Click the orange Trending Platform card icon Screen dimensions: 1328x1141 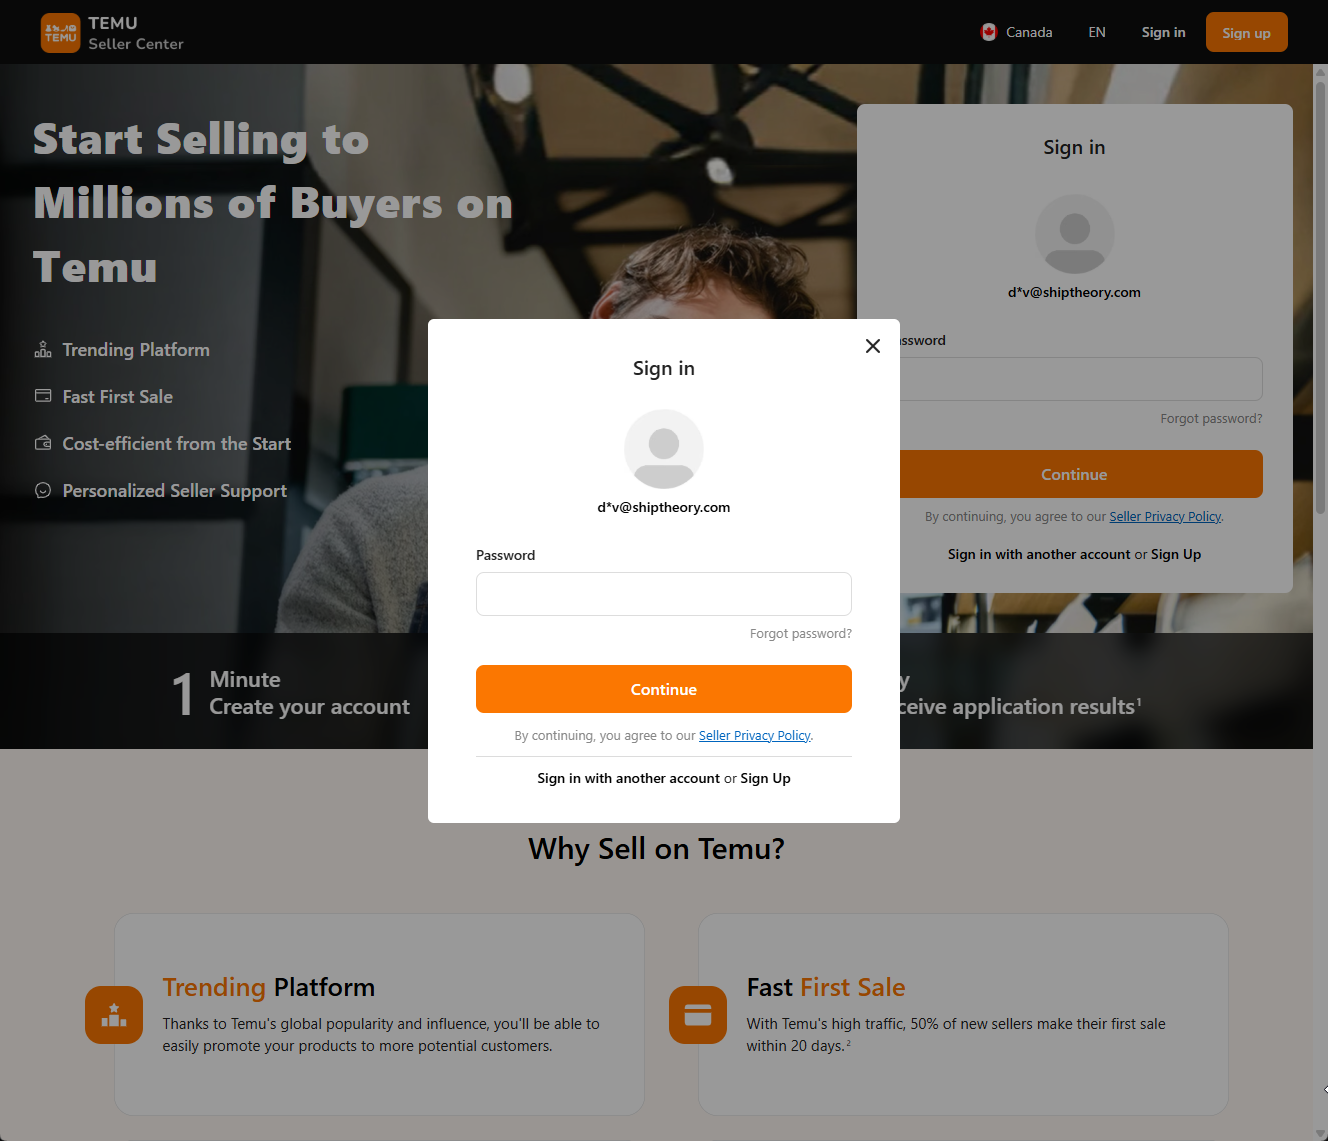pyautogui.click(x=114, y=1015)
